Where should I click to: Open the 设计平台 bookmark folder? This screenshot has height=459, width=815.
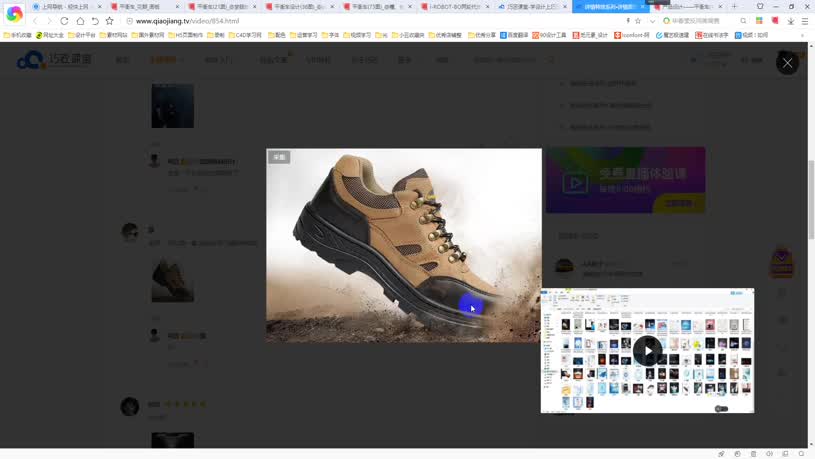[x=82, y=35]
